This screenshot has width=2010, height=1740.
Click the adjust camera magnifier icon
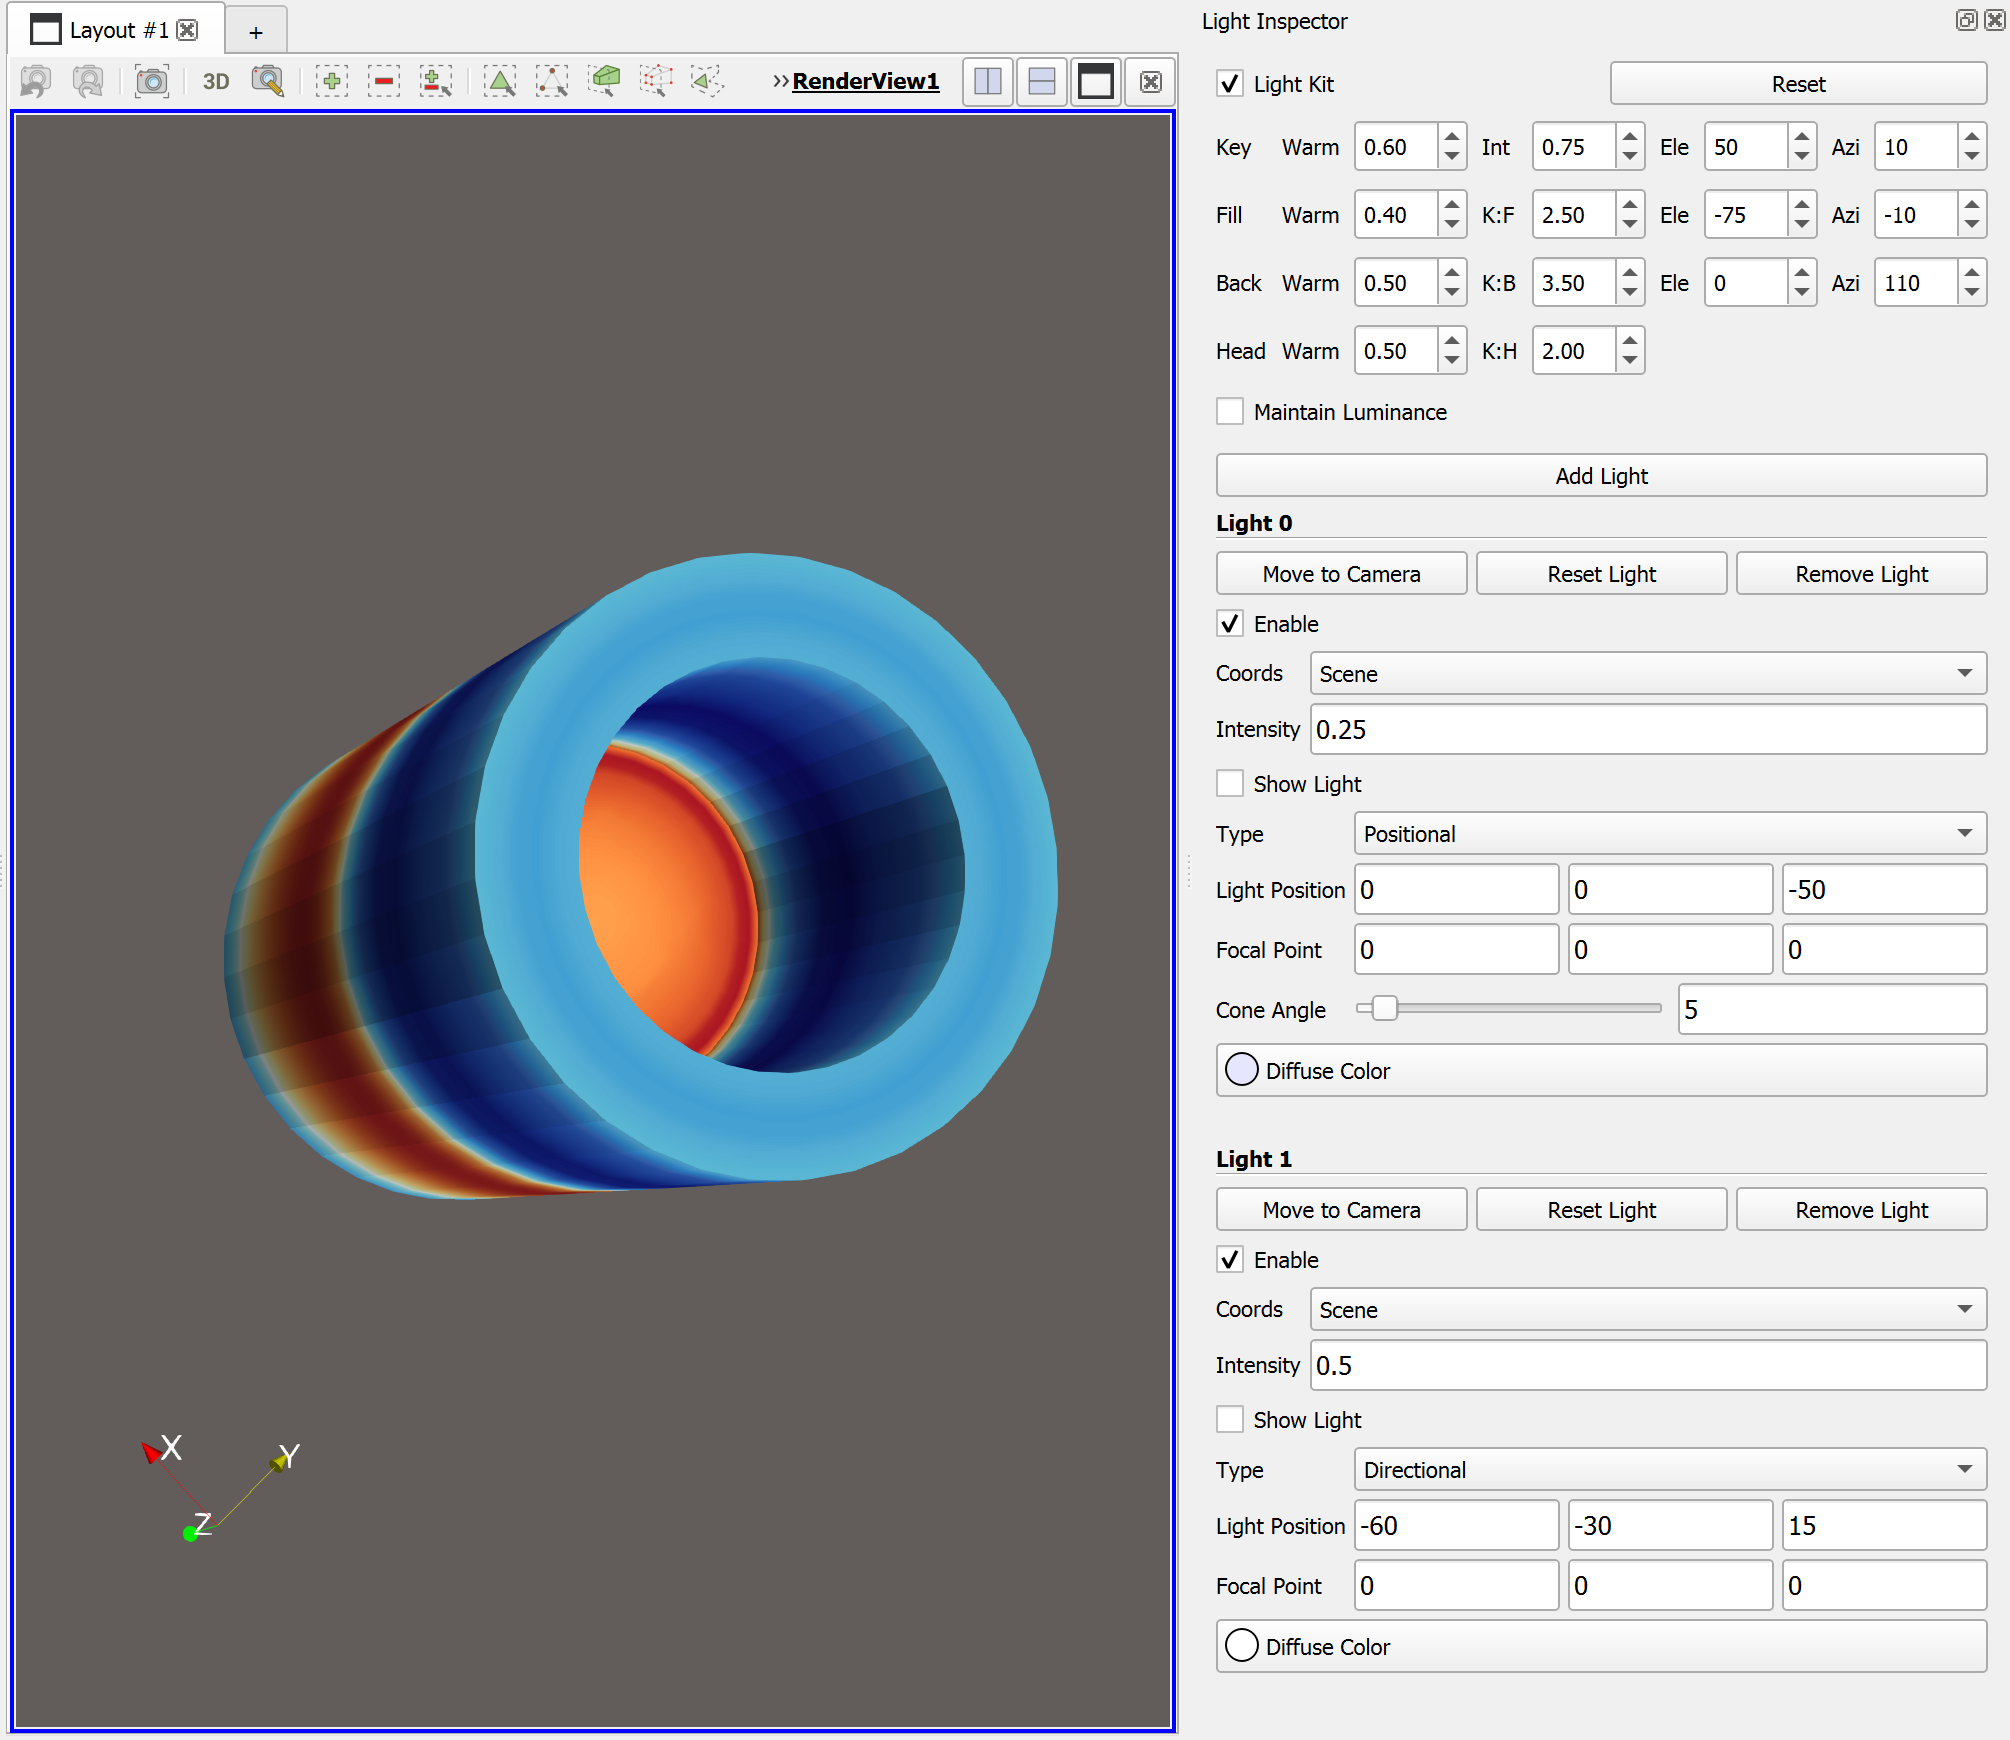(x=268, y=81)
